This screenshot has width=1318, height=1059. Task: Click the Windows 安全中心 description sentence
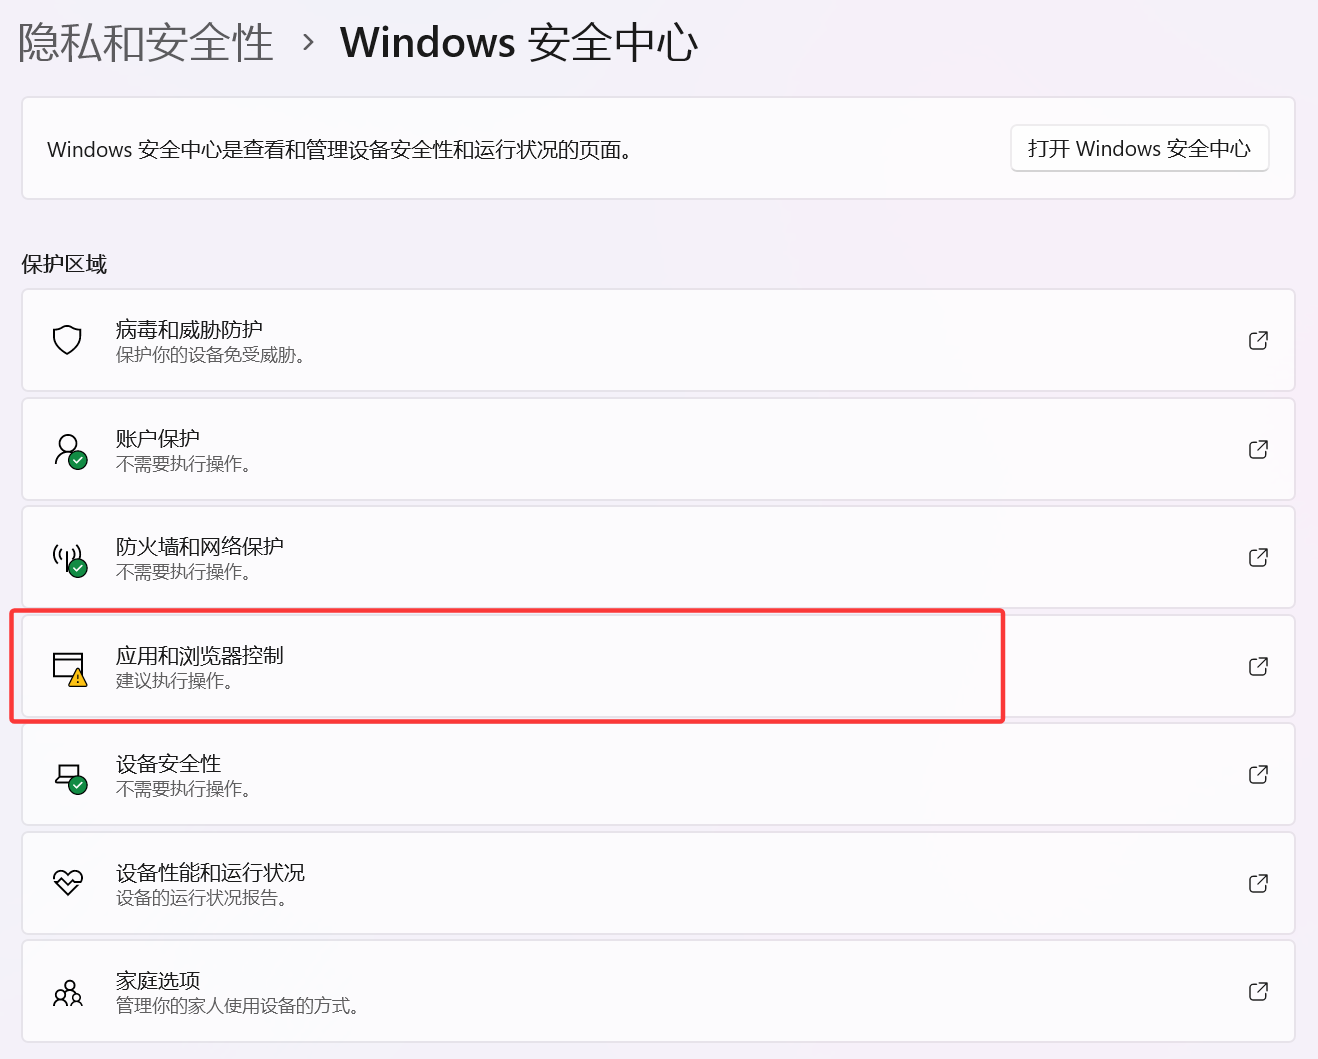click(x=339, y=150)
